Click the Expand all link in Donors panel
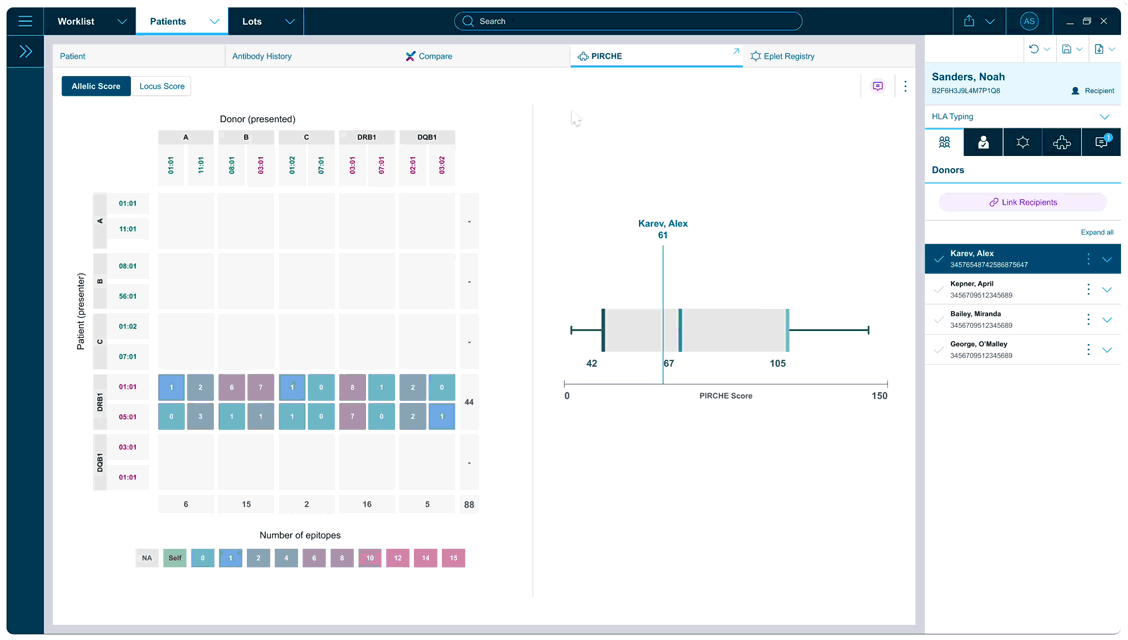The image size is (1128, 640). [x=1097, y=231]
